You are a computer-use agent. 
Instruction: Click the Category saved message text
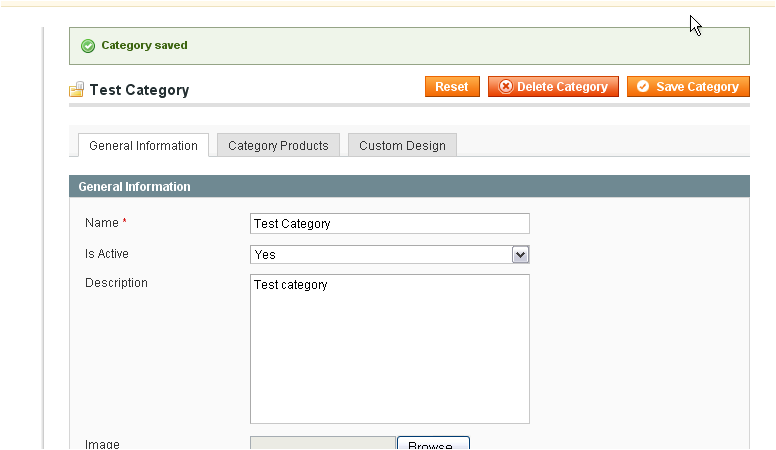(145, 45)
